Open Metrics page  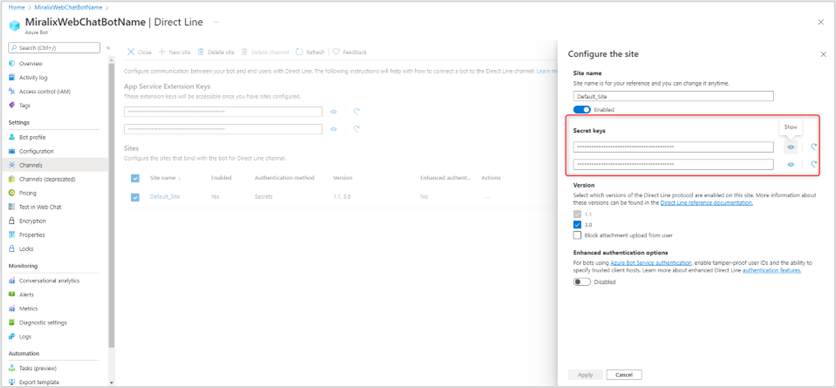28,308
